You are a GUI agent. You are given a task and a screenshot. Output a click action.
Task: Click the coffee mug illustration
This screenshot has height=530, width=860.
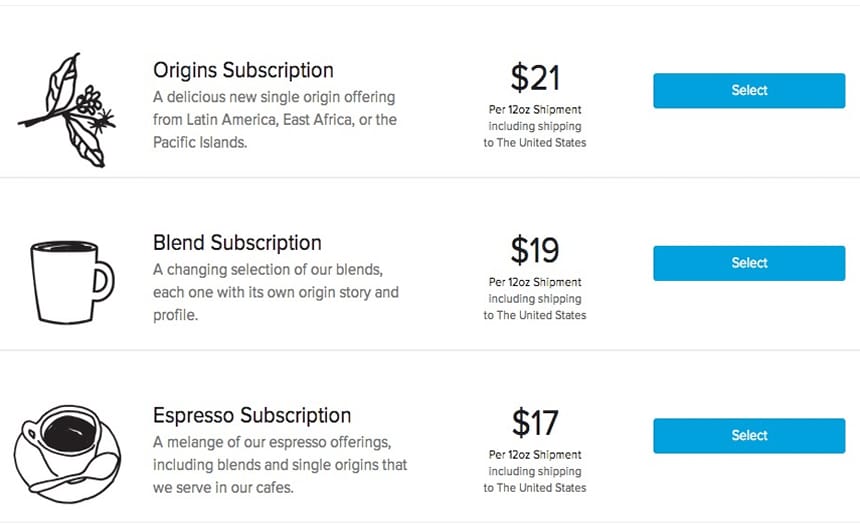click(72, 282)
